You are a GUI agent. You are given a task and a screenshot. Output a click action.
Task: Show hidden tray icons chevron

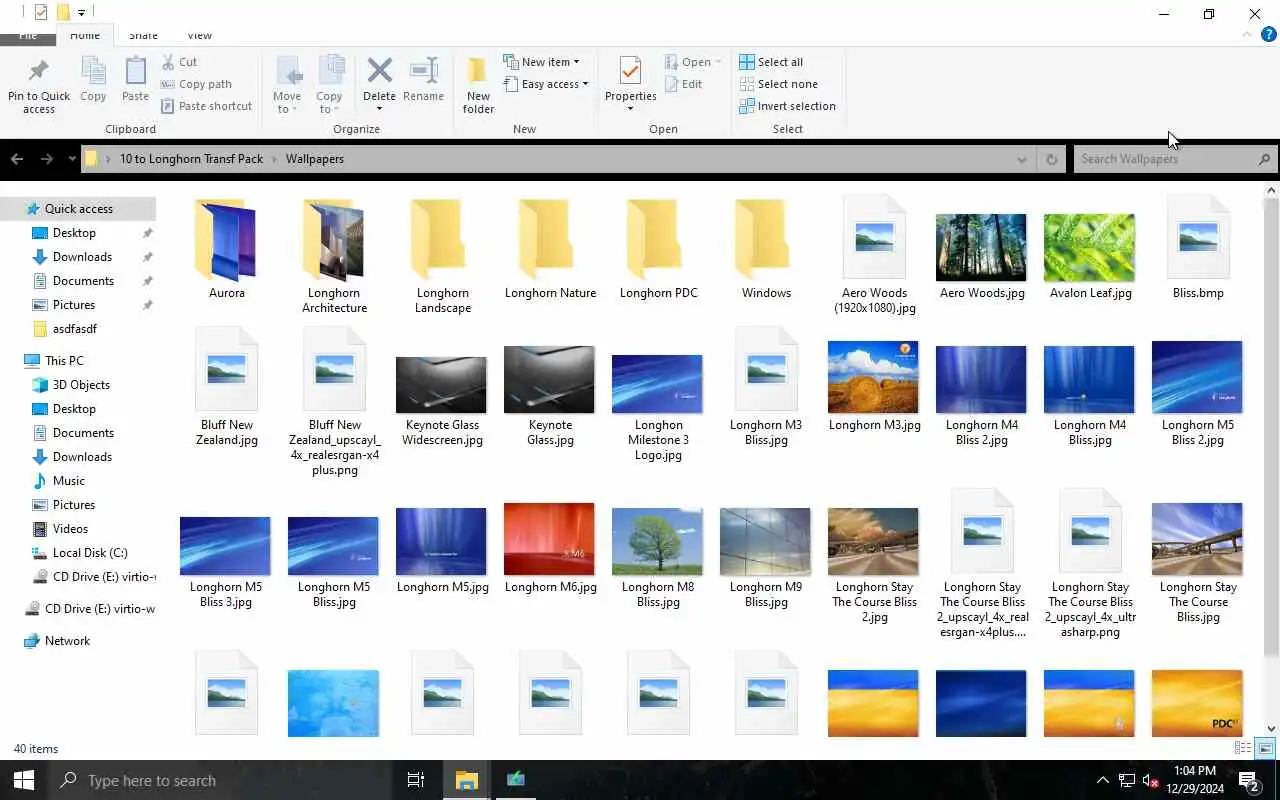pyautogui.click(x=1103, y=780)
